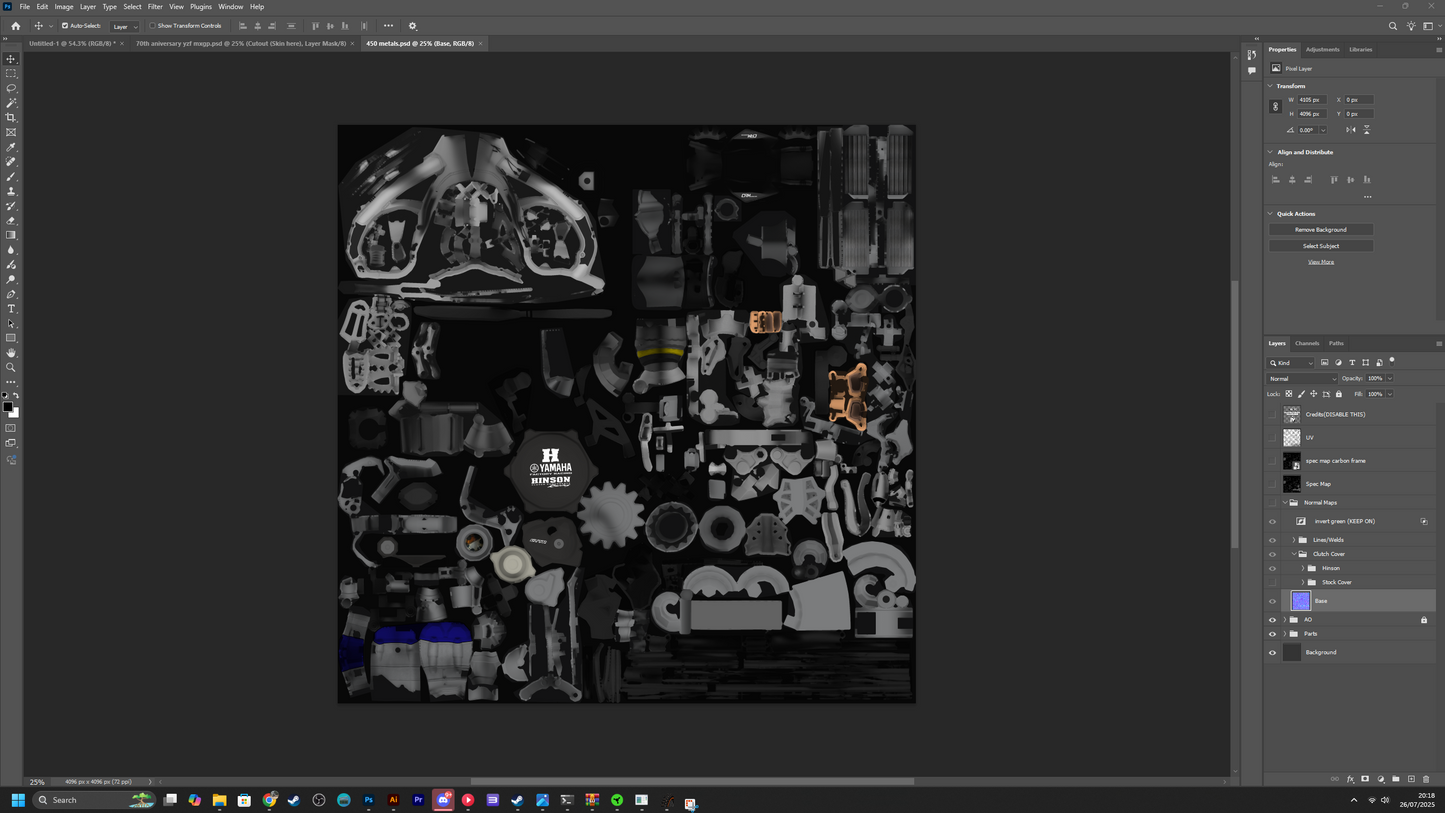Enable Show Transform Controls checkbox
The width and height of the screenshot is (1445, 813).
[x=152, y=26]
